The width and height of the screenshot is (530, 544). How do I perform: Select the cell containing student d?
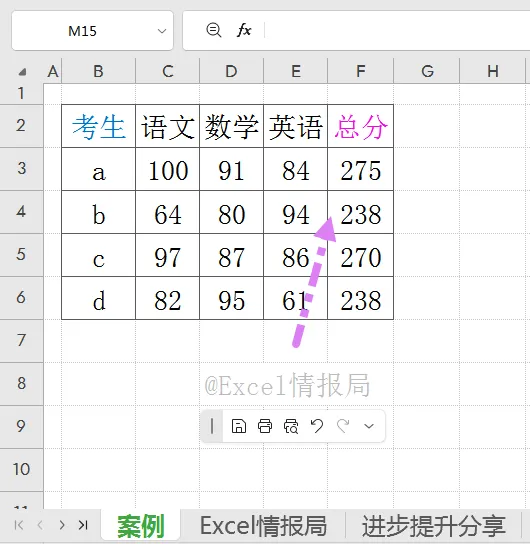click(x=99, y=298)
